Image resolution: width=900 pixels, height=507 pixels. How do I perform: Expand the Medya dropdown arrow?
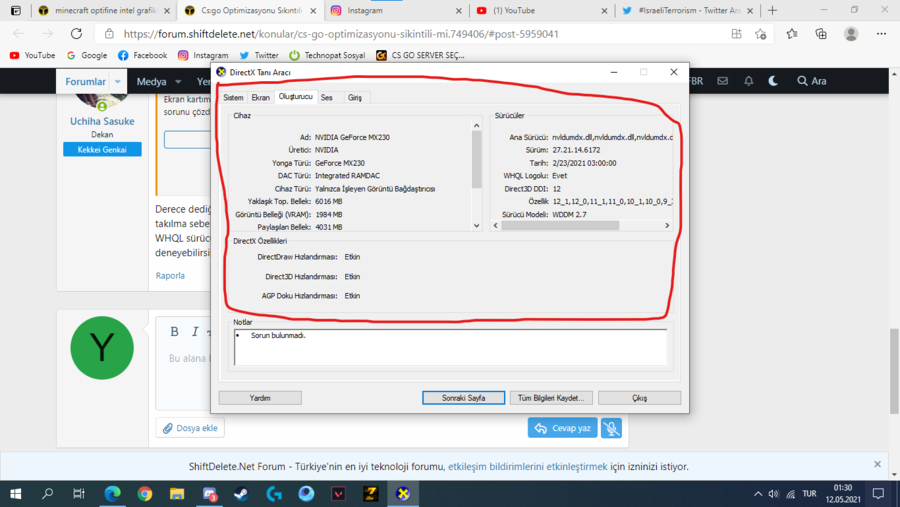pyautogui.click(x=178, y=82)
